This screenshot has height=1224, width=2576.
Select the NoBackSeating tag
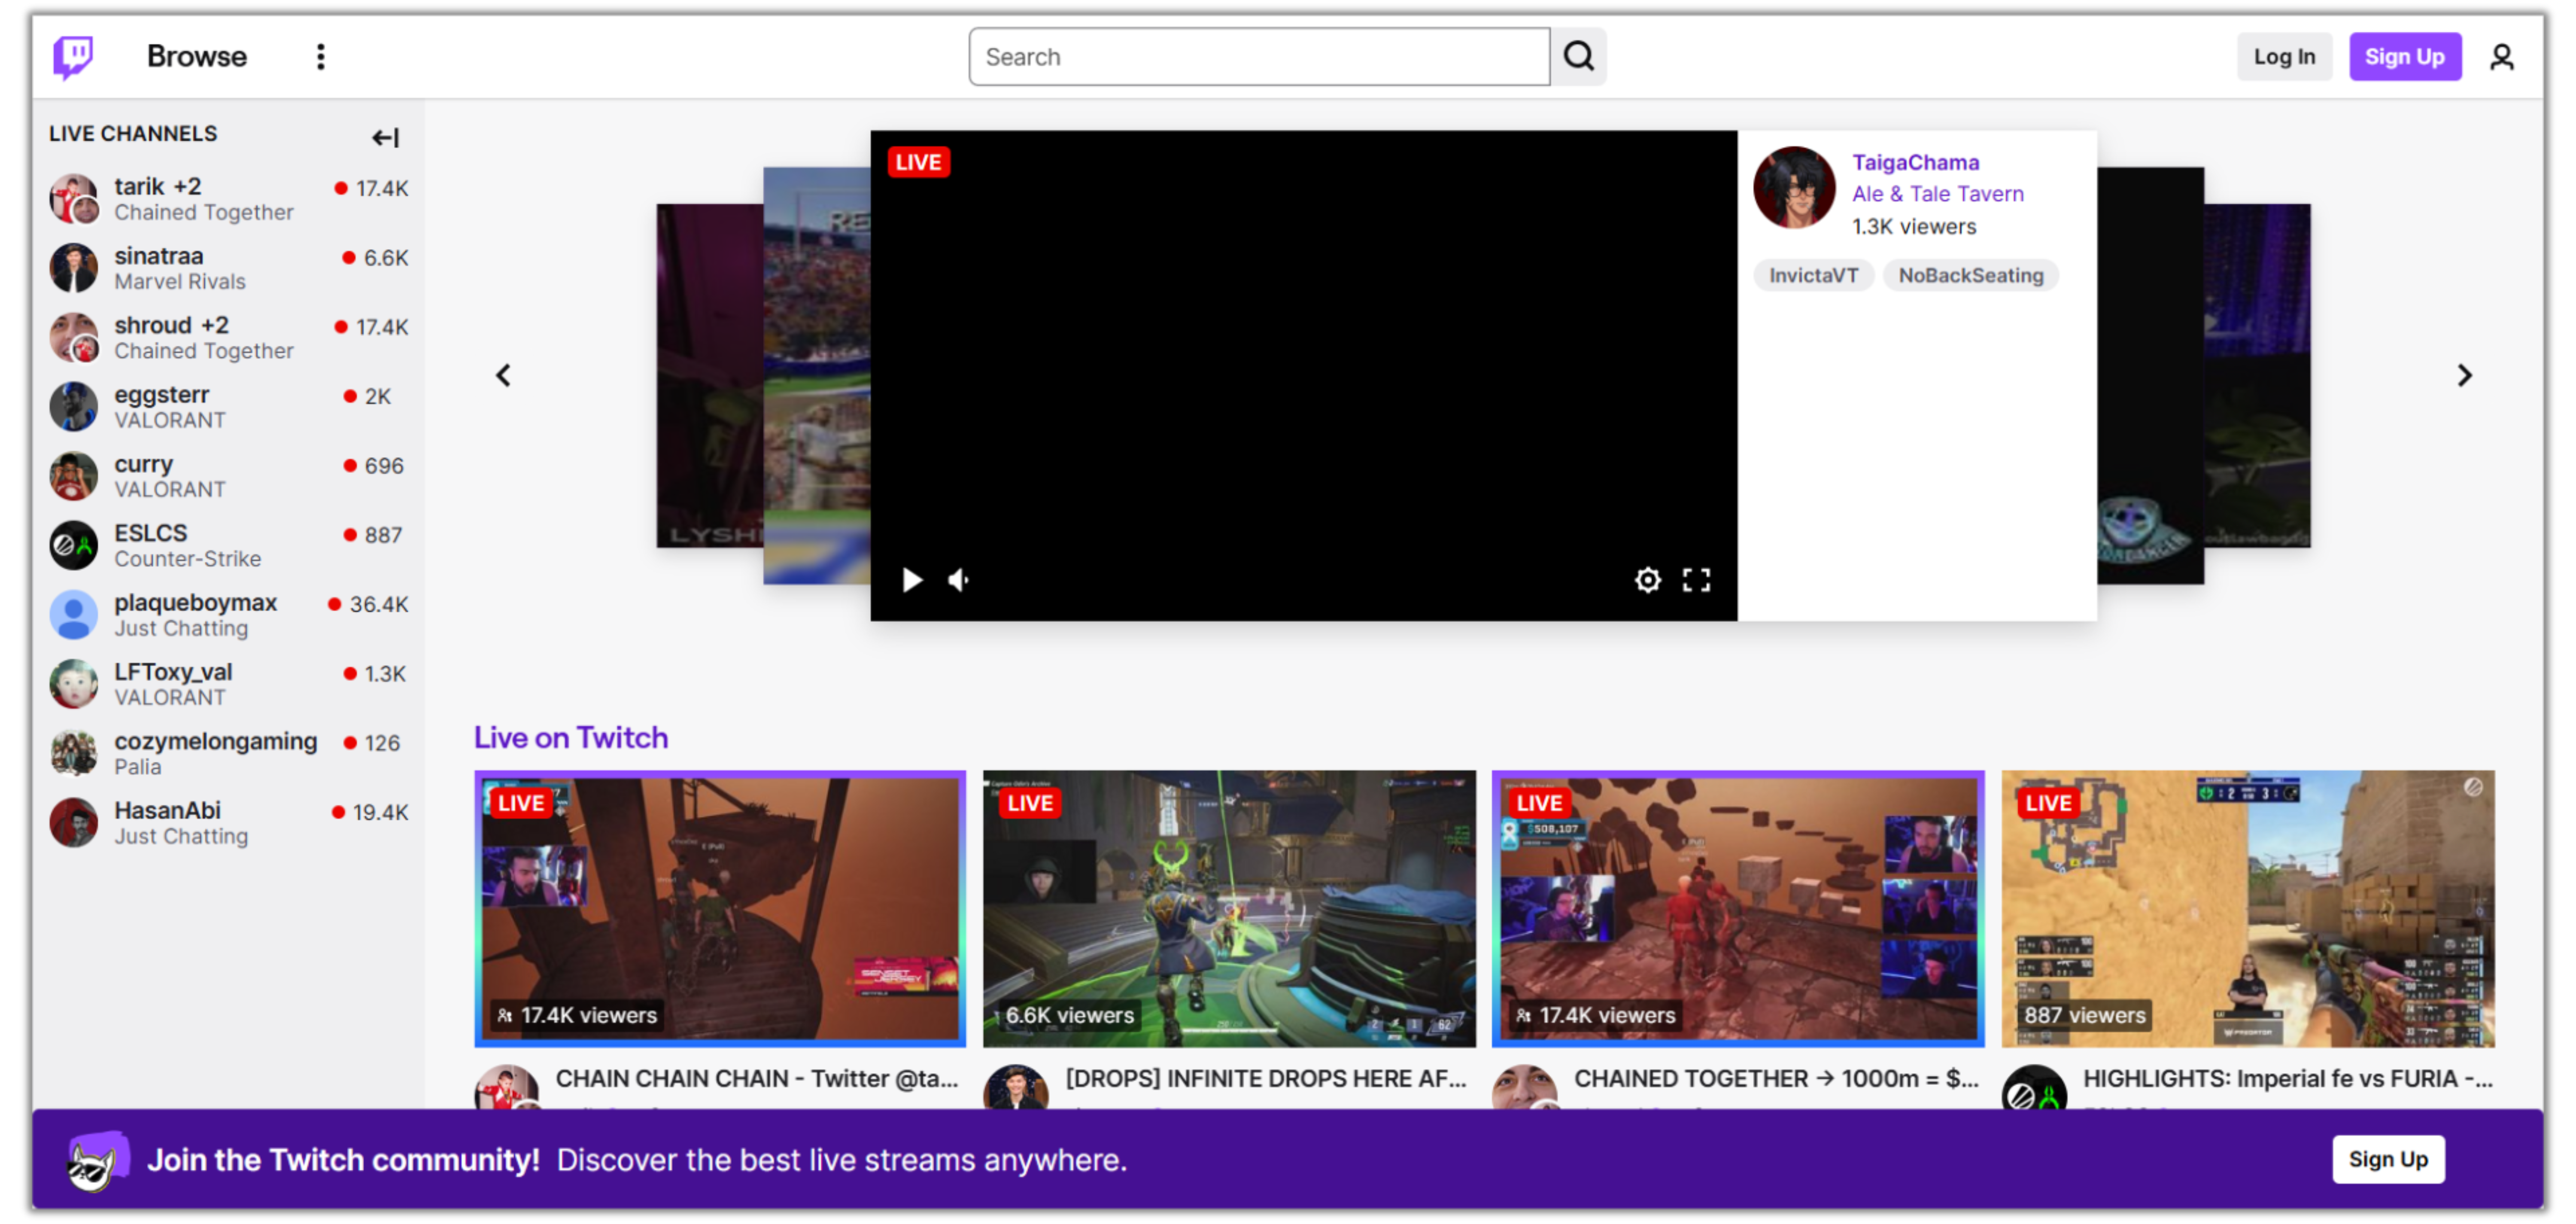pyautogui.click(x=1970, y=276)
